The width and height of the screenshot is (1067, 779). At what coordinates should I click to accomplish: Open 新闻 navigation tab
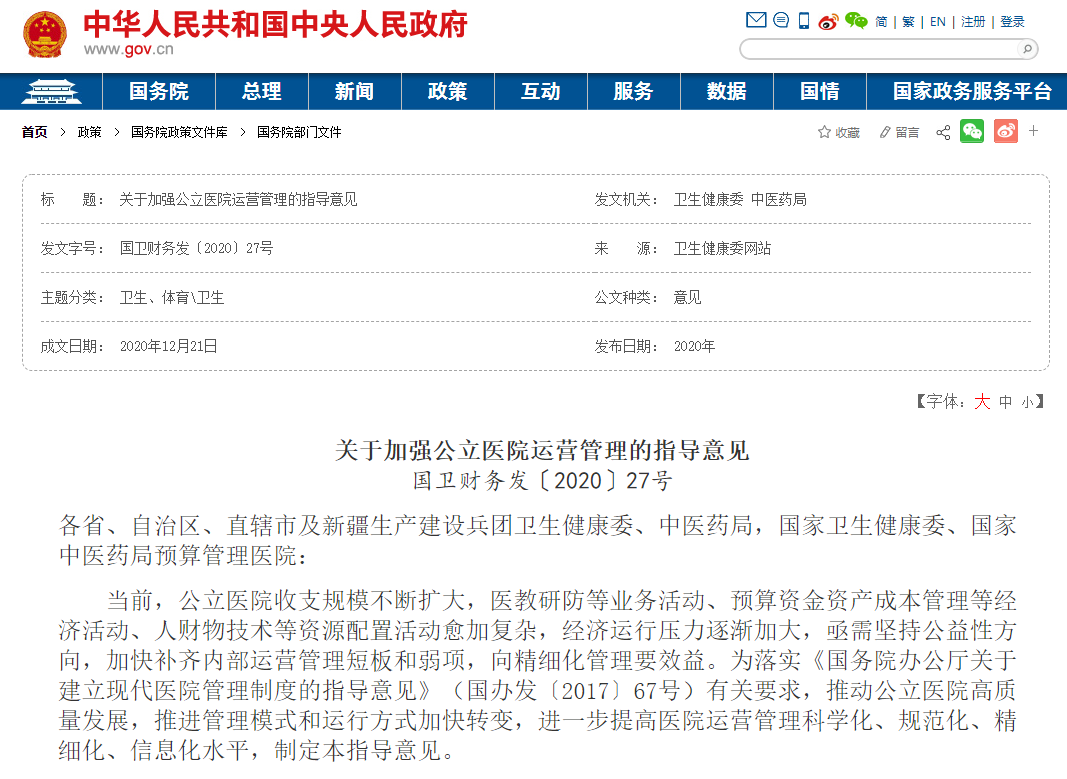pos(355,91)
